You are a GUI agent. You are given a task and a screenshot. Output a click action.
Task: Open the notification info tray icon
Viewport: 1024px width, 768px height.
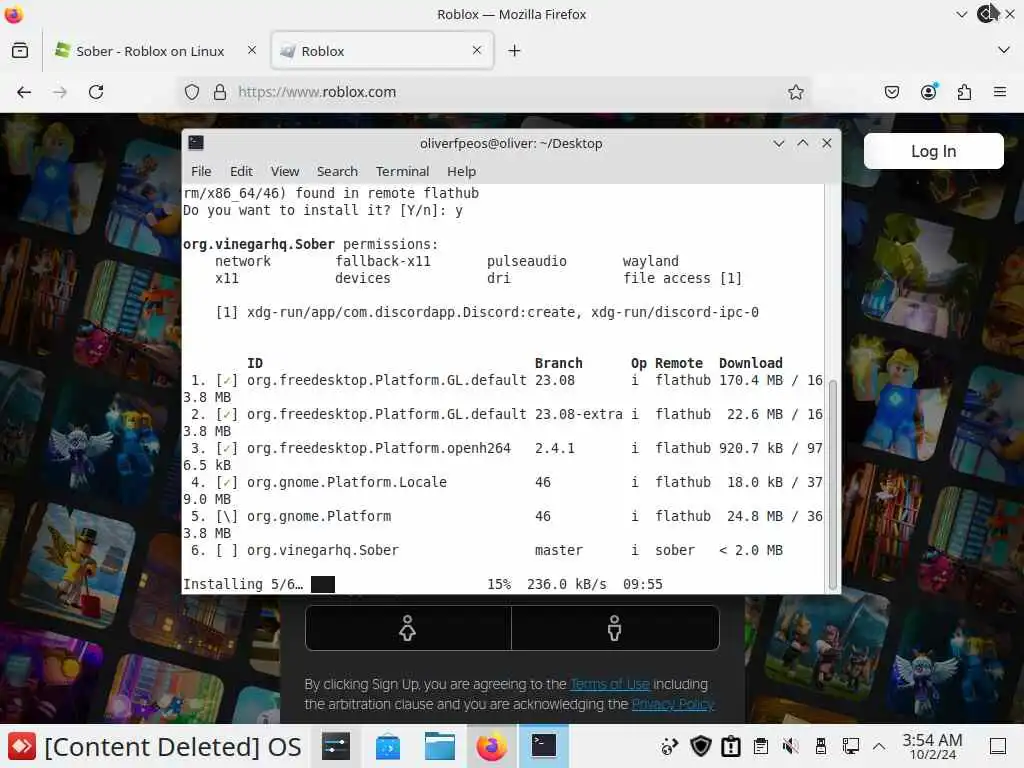tap(731, 746)
